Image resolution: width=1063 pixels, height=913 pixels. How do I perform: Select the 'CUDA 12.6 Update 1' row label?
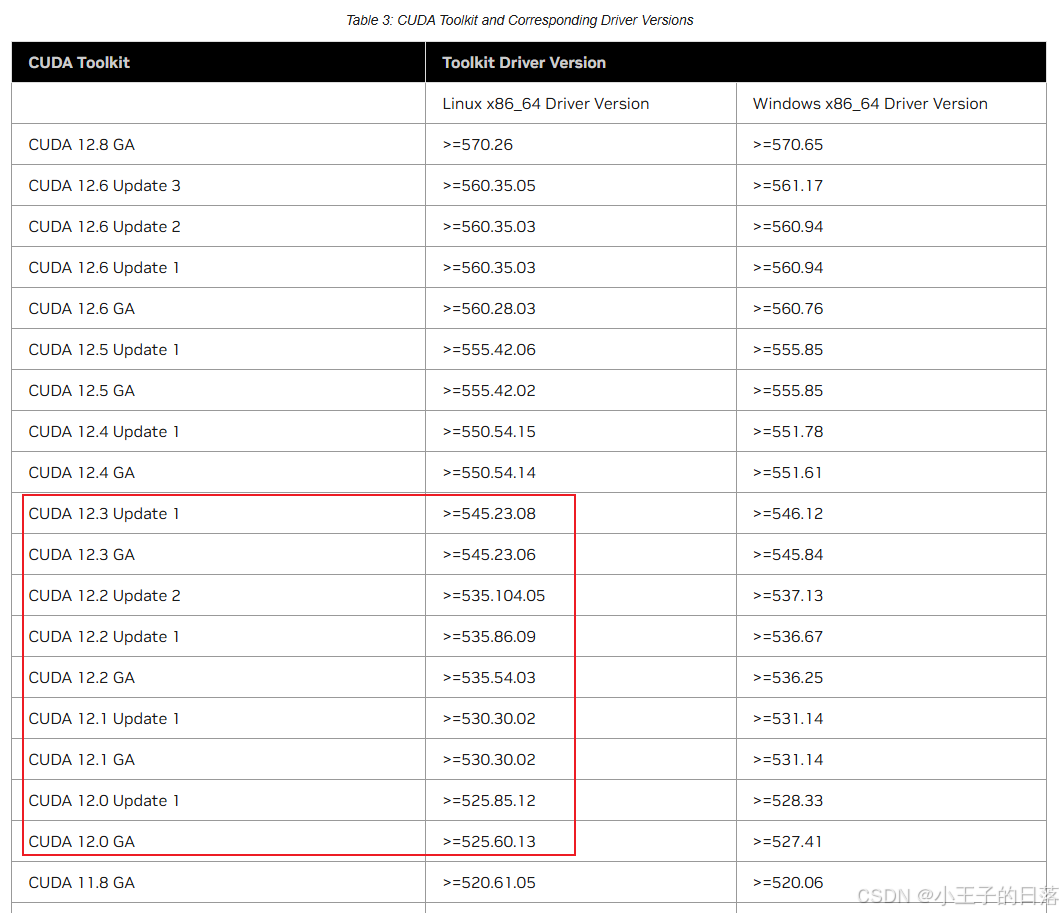[x=104, y=268]
